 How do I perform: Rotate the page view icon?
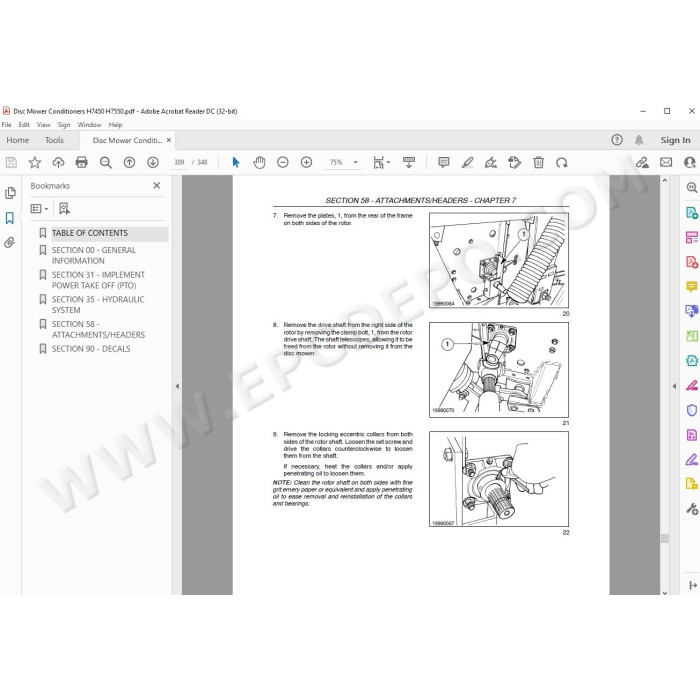[x=562, y=162]
